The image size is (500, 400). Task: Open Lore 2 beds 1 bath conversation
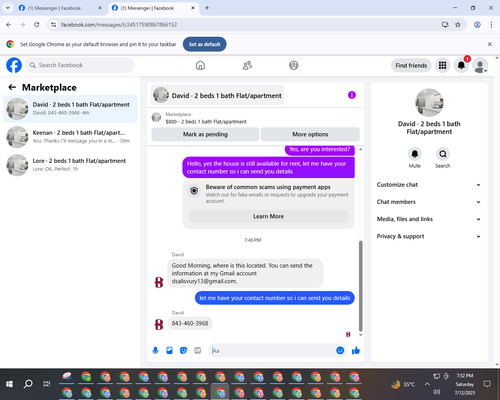(70, 165)
